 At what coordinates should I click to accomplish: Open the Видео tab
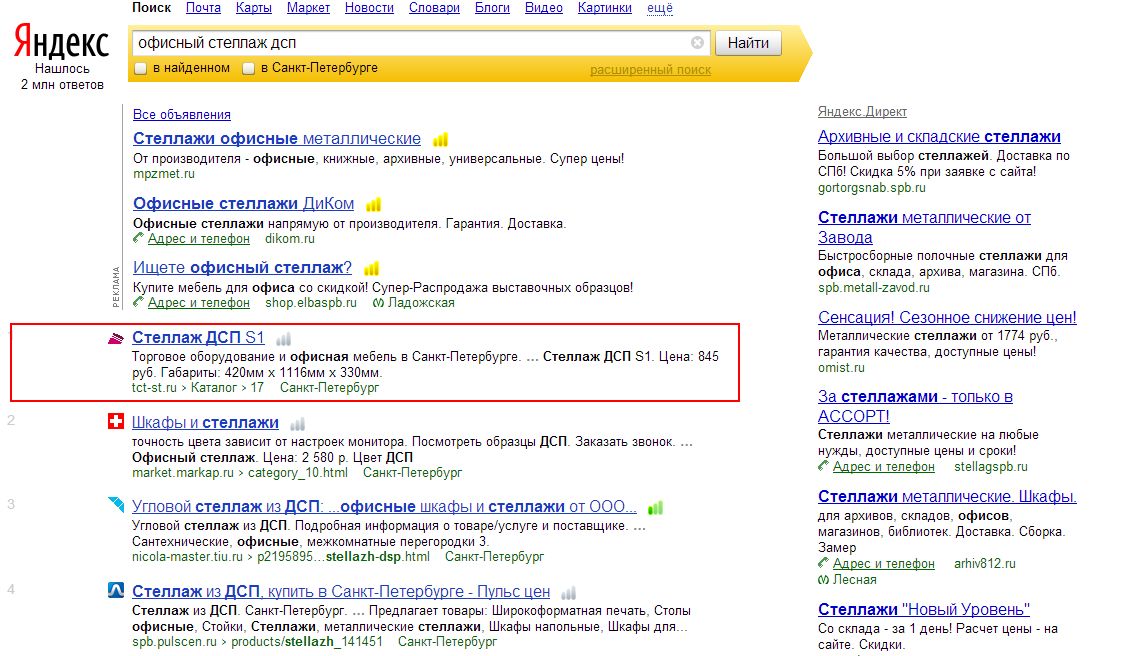click(x=544, y=8)
